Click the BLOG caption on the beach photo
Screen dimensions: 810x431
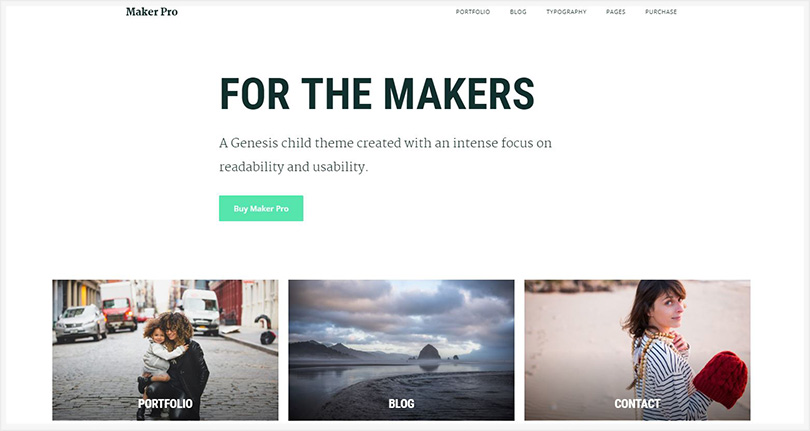click(401, 404)
